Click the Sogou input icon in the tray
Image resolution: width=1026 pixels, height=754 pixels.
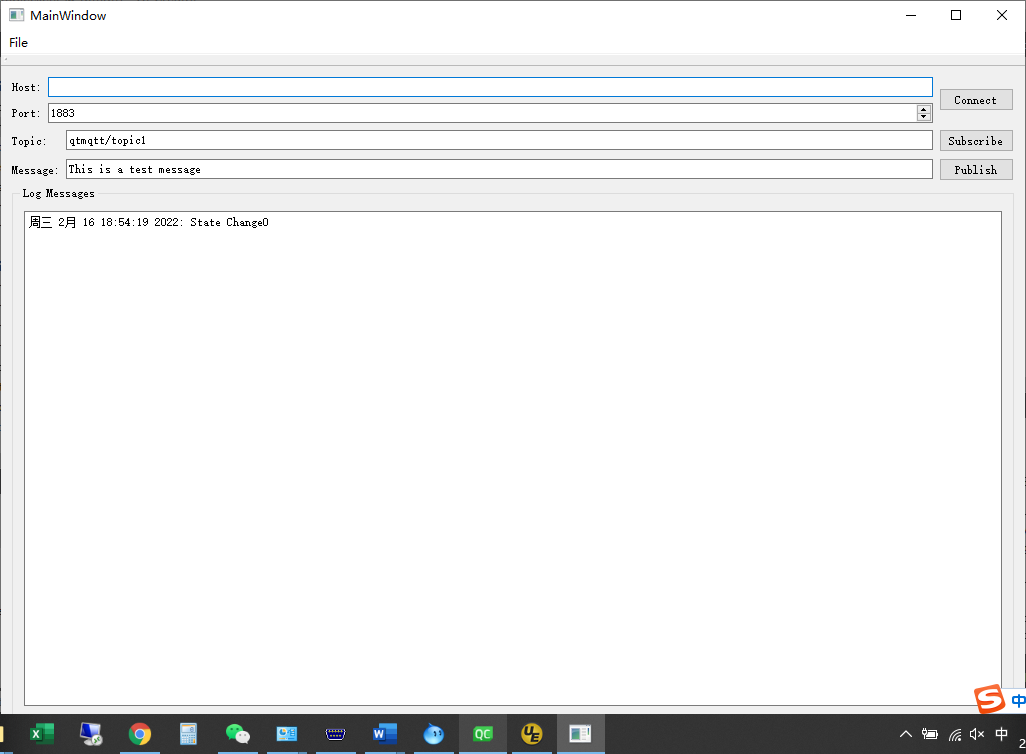pyautogui.click(x=990, y=699)
